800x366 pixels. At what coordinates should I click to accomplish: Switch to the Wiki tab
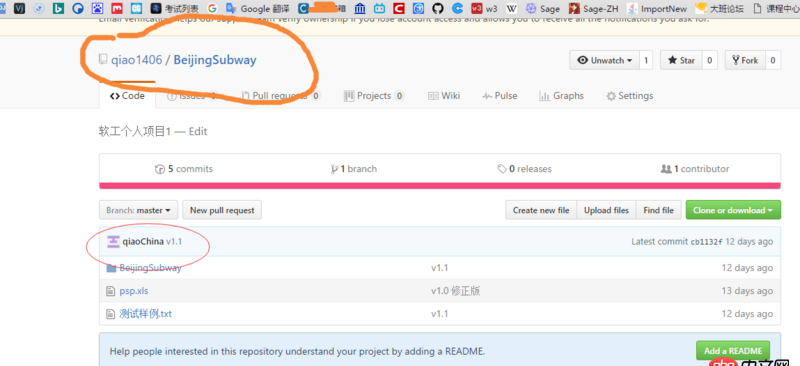click(444, 96)
